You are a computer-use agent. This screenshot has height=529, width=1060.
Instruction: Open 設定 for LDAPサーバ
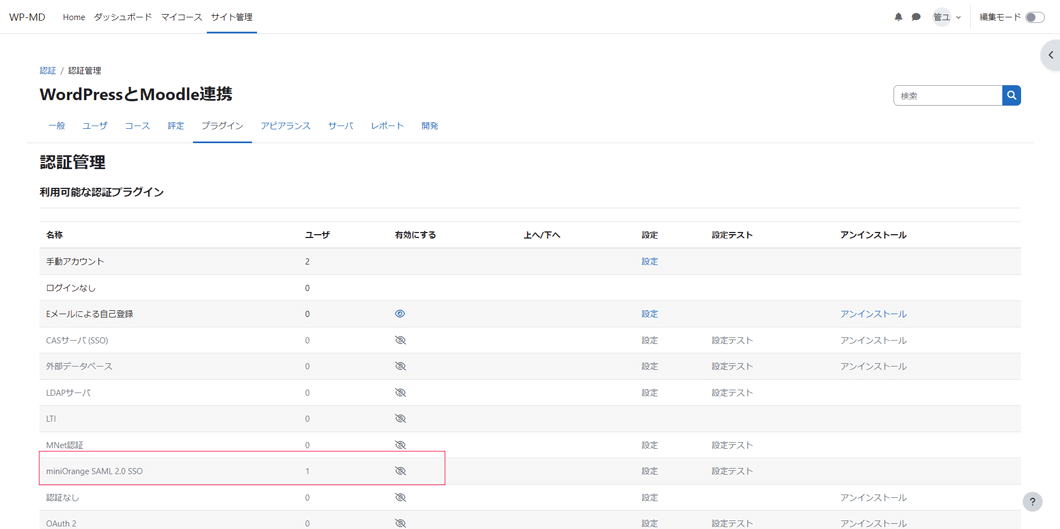click(x=650, y=393)
